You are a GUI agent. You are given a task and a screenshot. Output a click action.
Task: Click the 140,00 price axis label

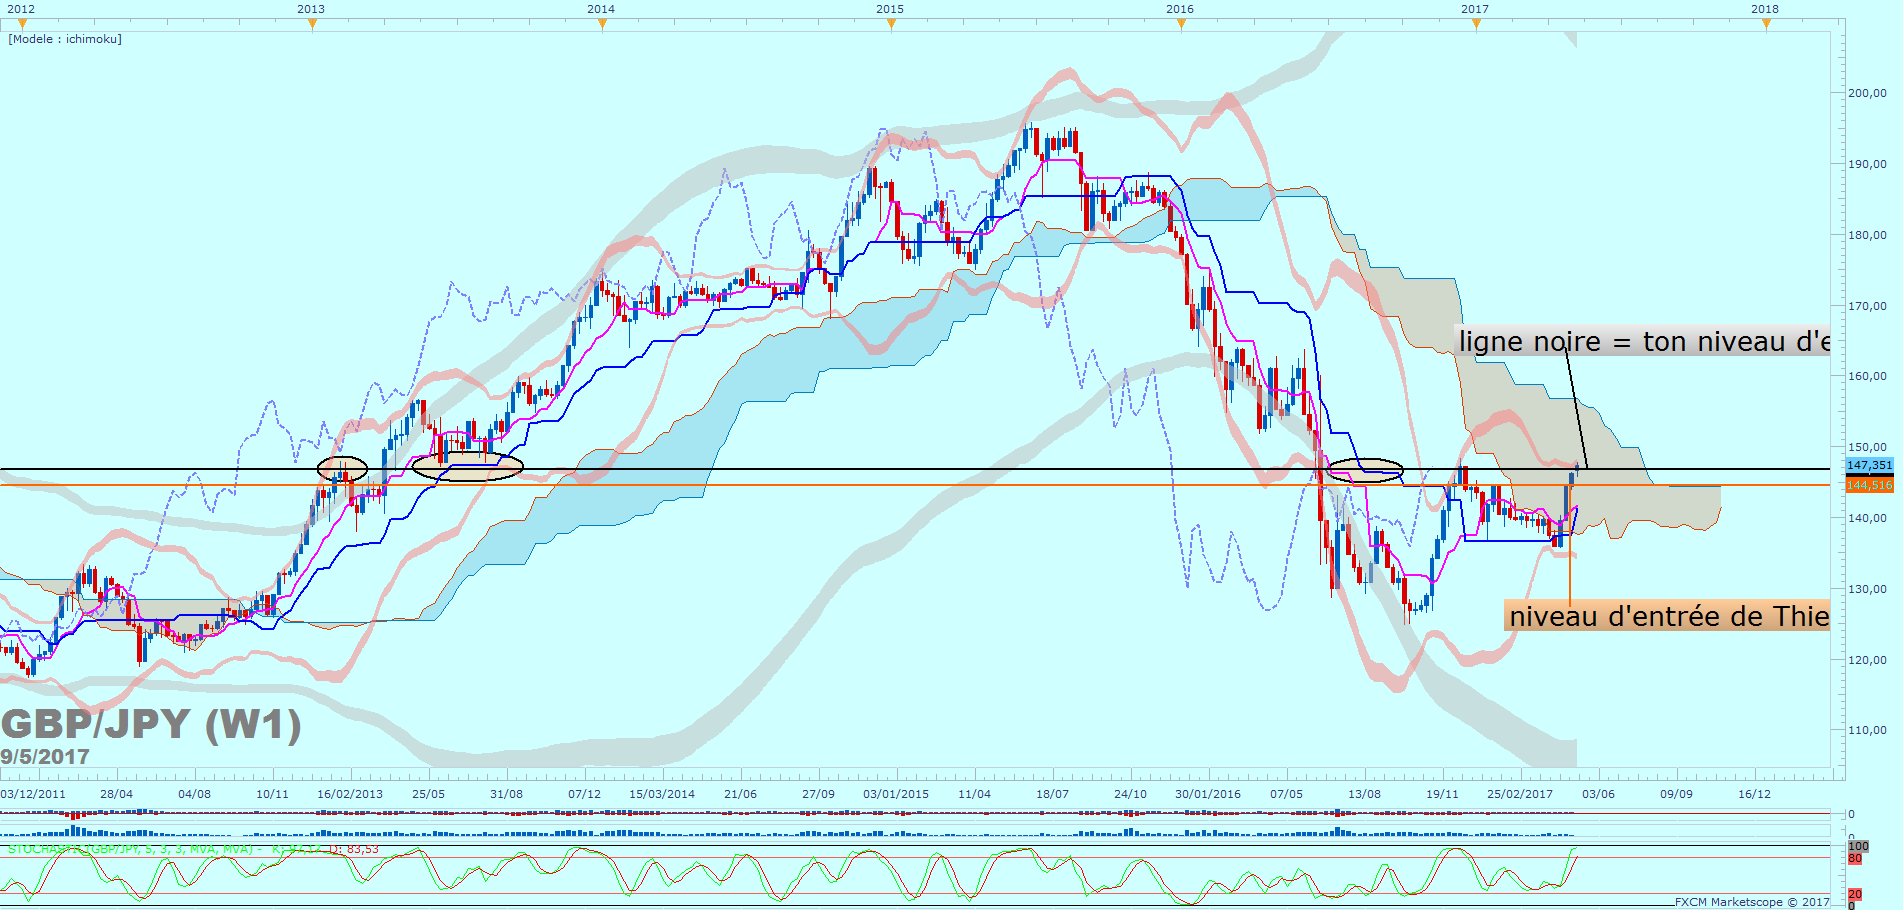(x=1867, y=518)
